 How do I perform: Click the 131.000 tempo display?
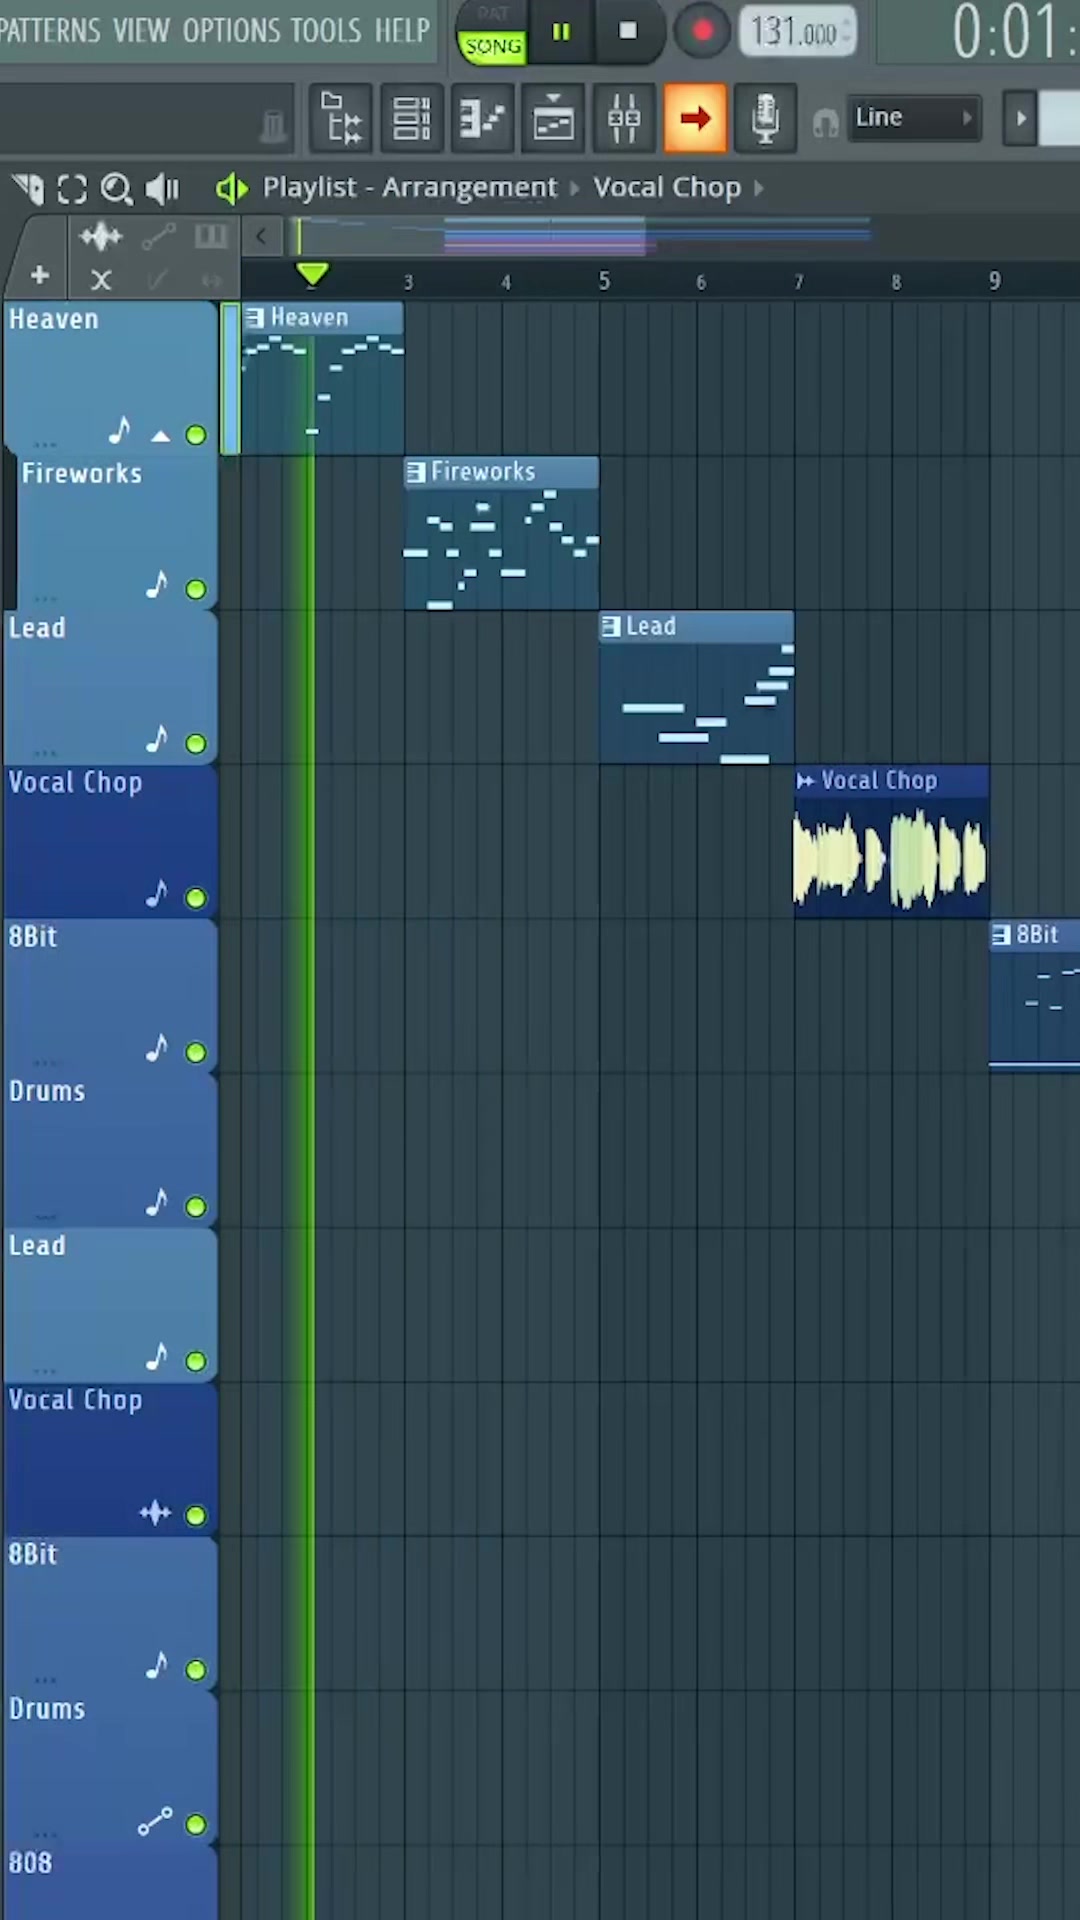(797, 32)
